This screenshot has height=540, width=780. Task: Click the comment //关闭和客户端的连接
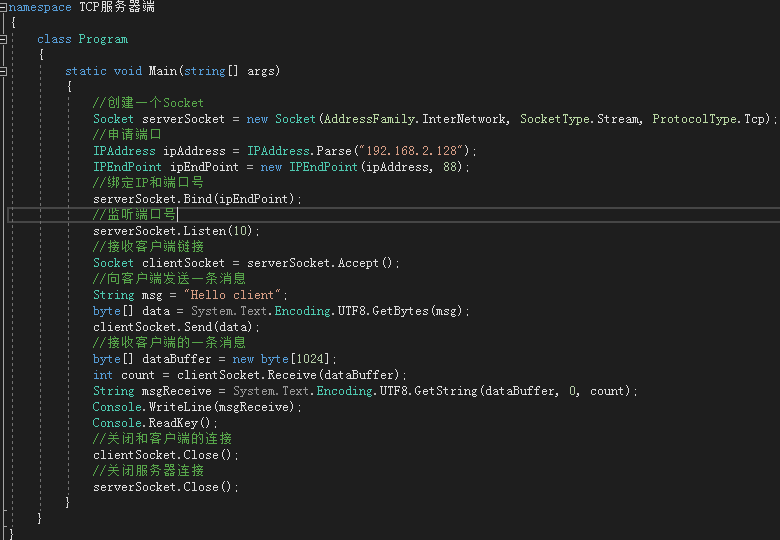[162, 439]
